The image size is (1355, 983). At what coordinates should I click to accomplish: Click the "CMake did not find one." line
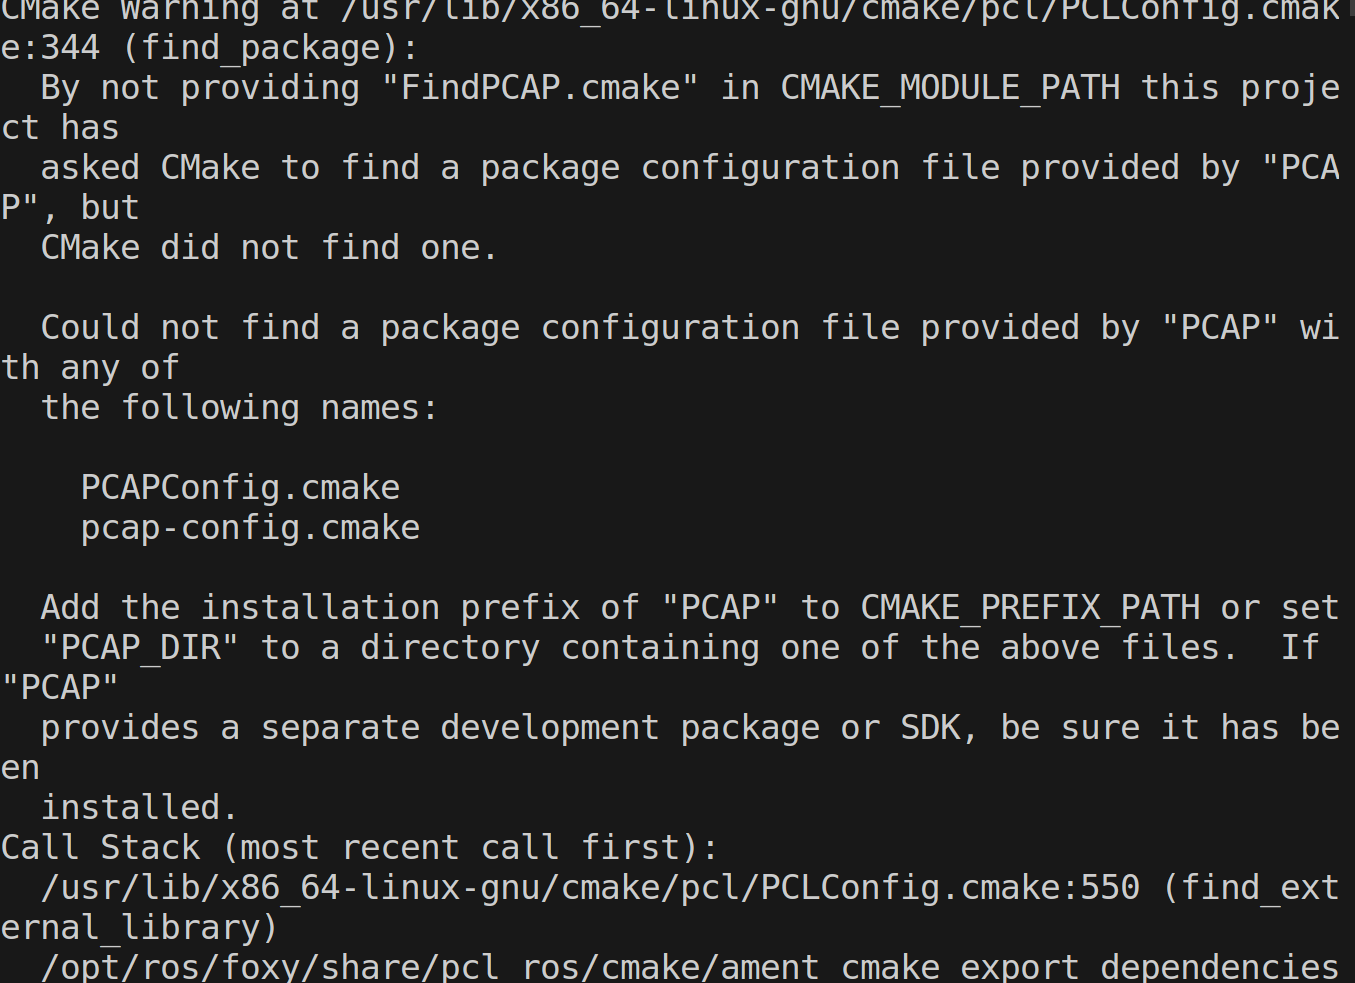click(x=268, y=248)
